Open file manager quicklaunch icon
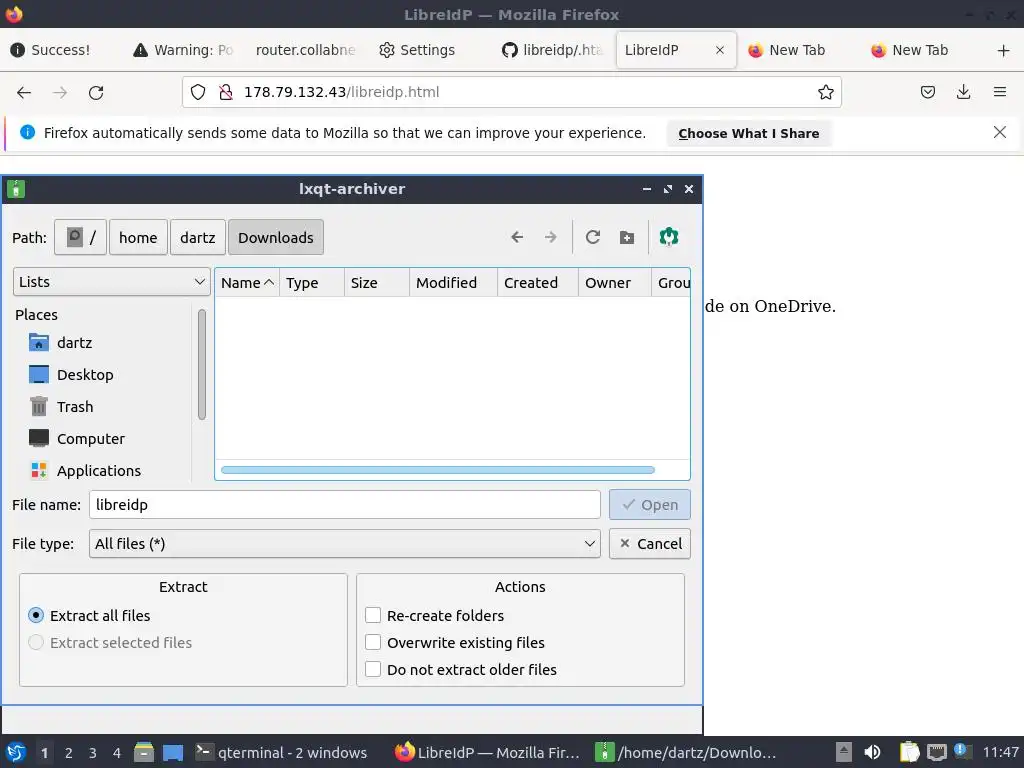Viewport: 1024px width, 768px height. point(144,752)
